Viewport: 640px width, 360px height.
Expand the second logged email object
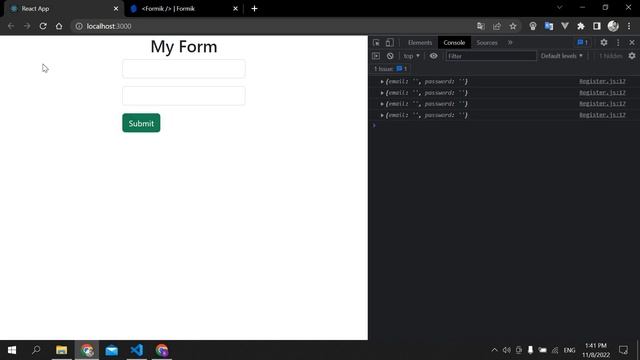(382, 93)
